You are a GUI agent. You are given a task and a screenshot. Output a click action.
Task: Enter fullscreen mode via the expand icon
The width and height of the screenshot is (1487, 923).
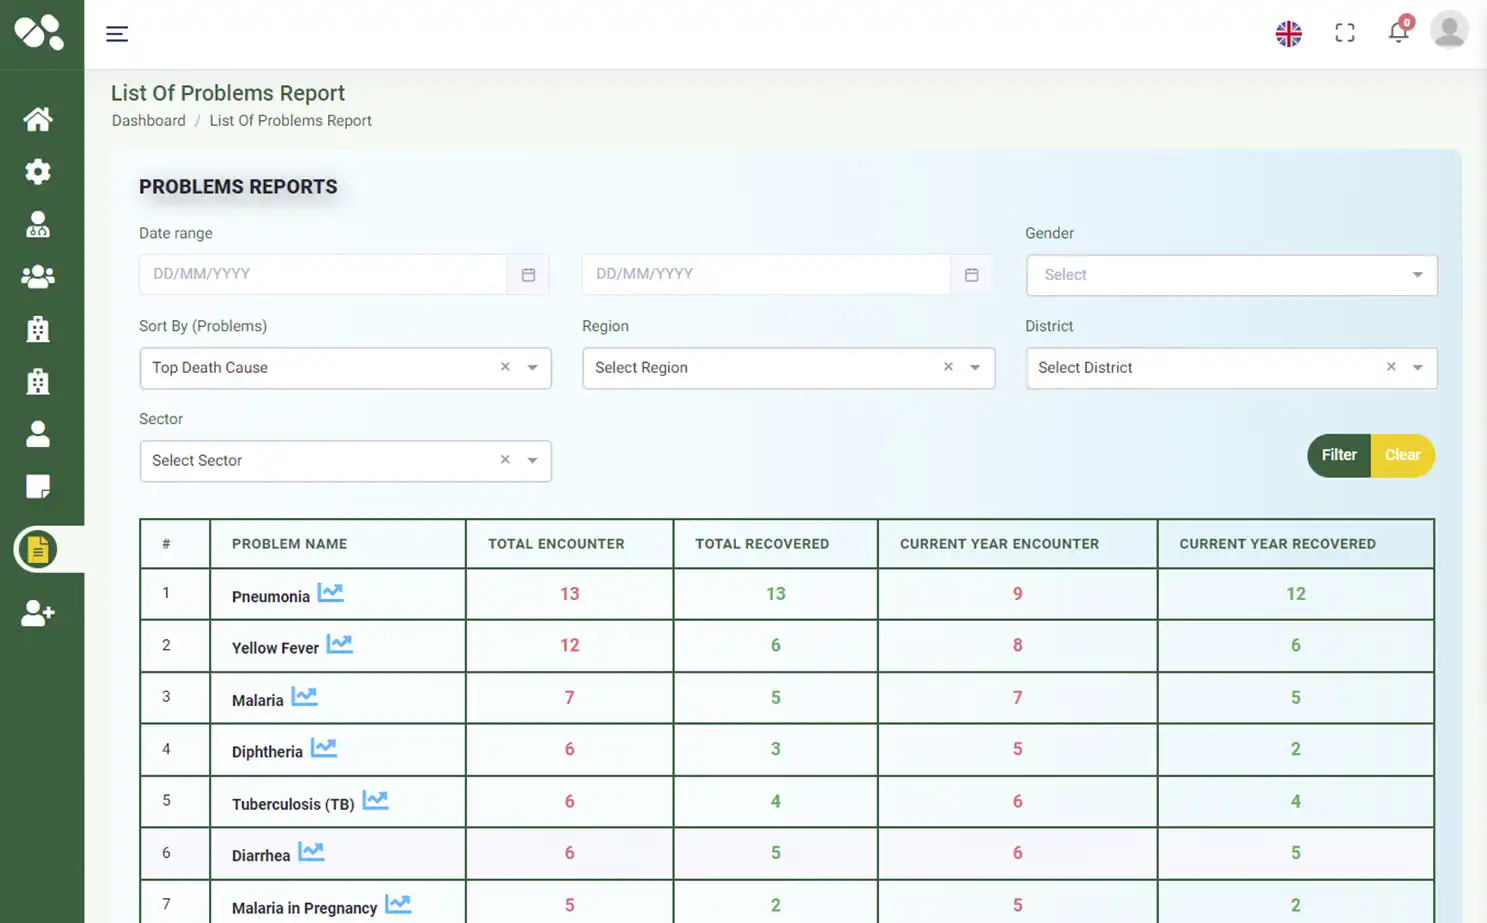pos(1344,32)
